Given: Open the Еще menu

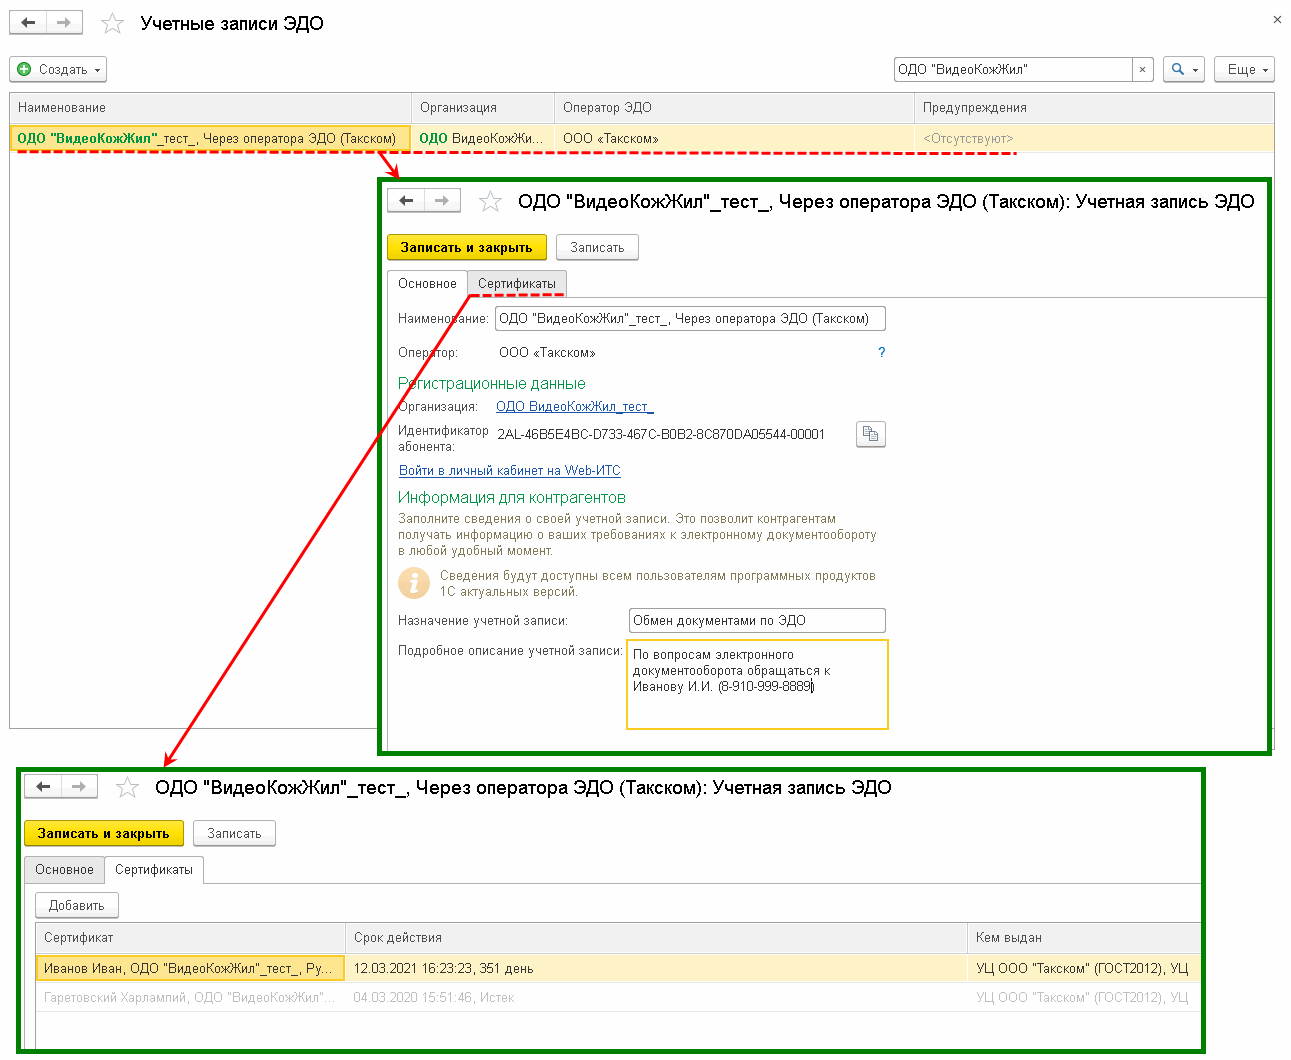Looking at the screenshot, I should pos(1245,69).
